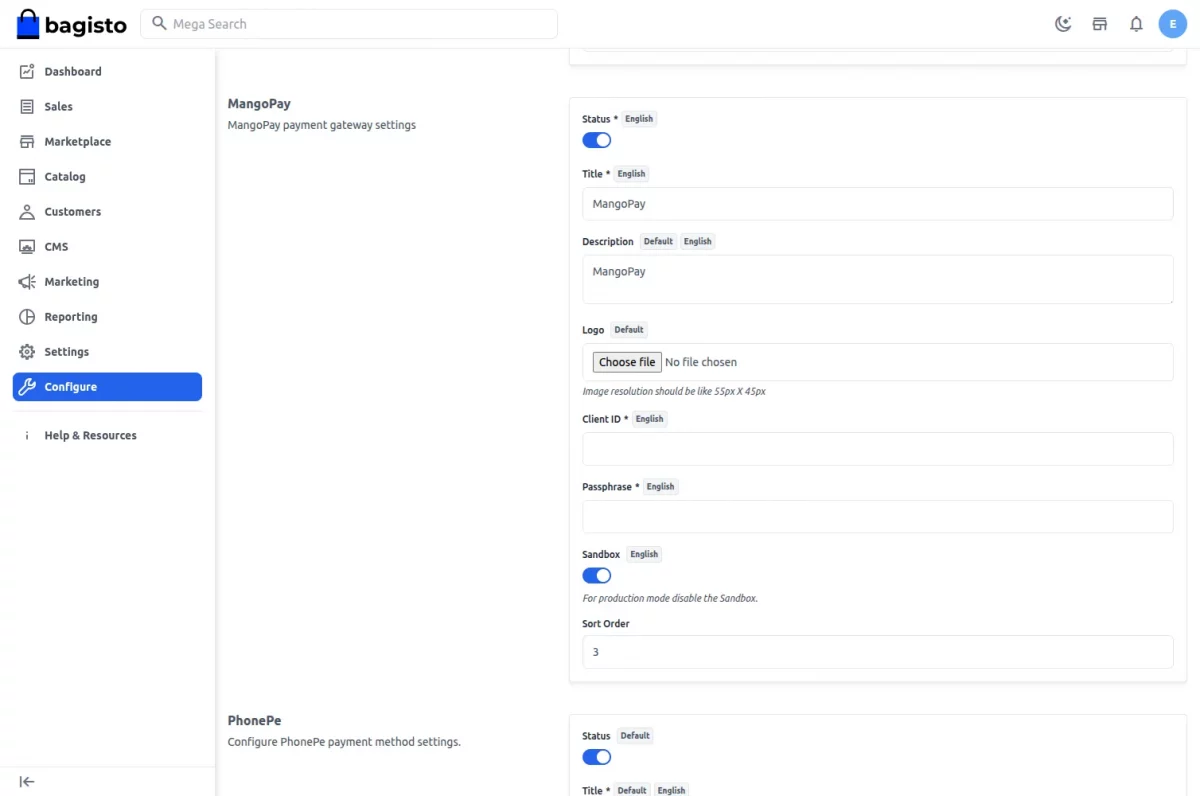Open the storefront shop icon
This screenshot has height=796, width=1200.
point(1100,24)
